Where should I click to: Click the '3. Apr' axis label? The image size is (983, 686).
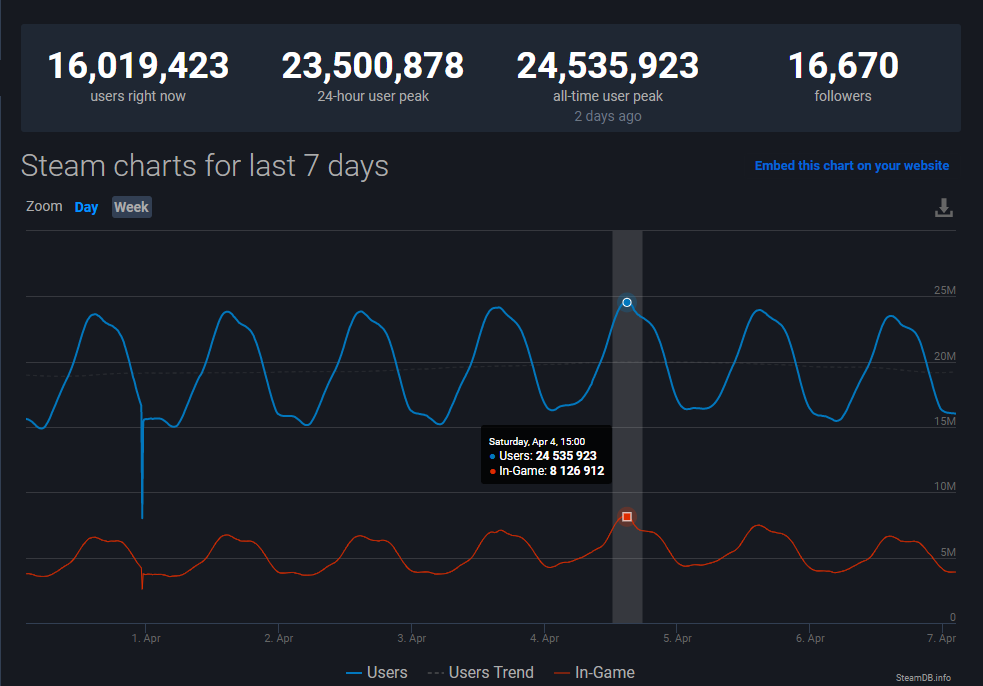point(411,638)
